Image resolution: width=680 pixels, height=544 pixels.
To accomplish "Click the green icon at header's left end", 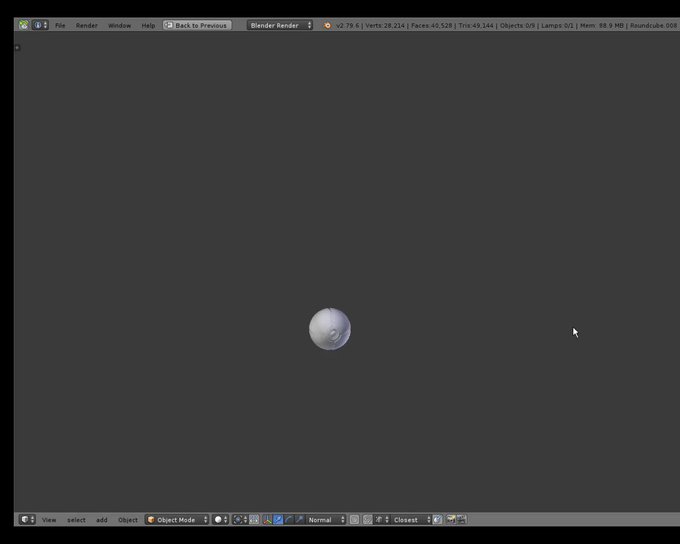I will [x=24, y=25].
